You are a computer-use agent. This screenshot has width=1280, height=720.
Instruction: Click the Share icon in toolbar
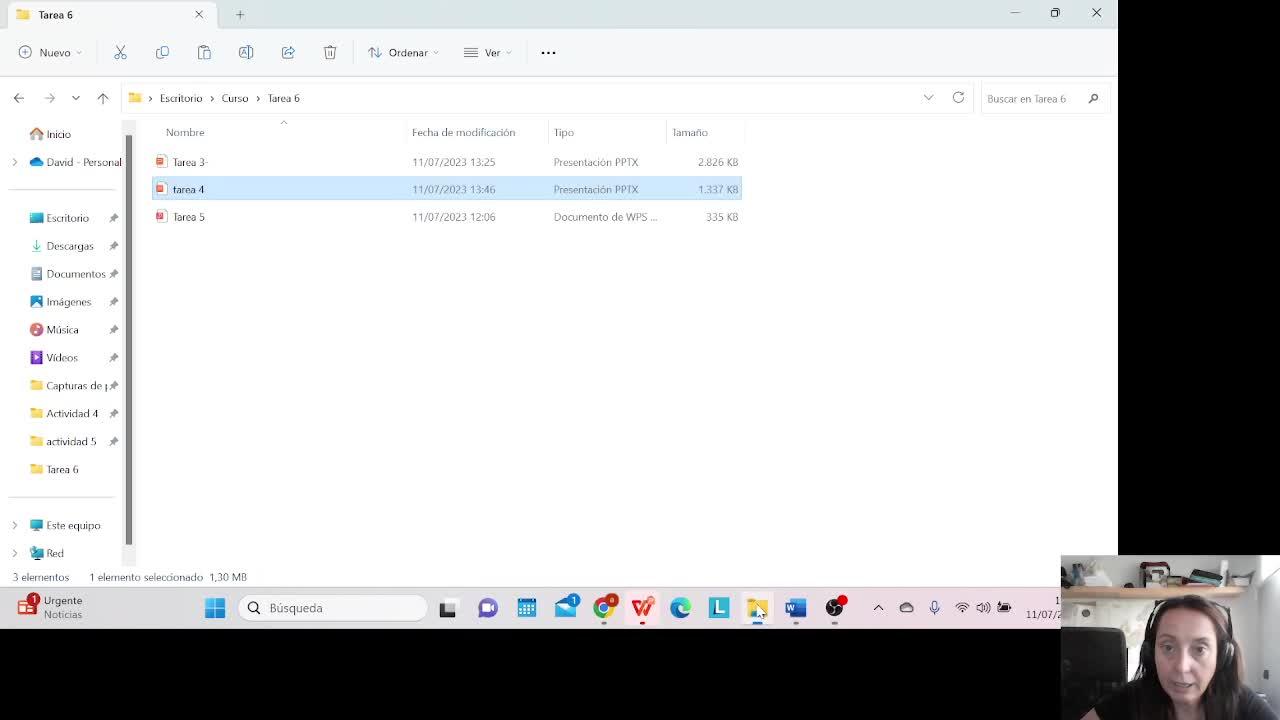[x=288, y=52]
